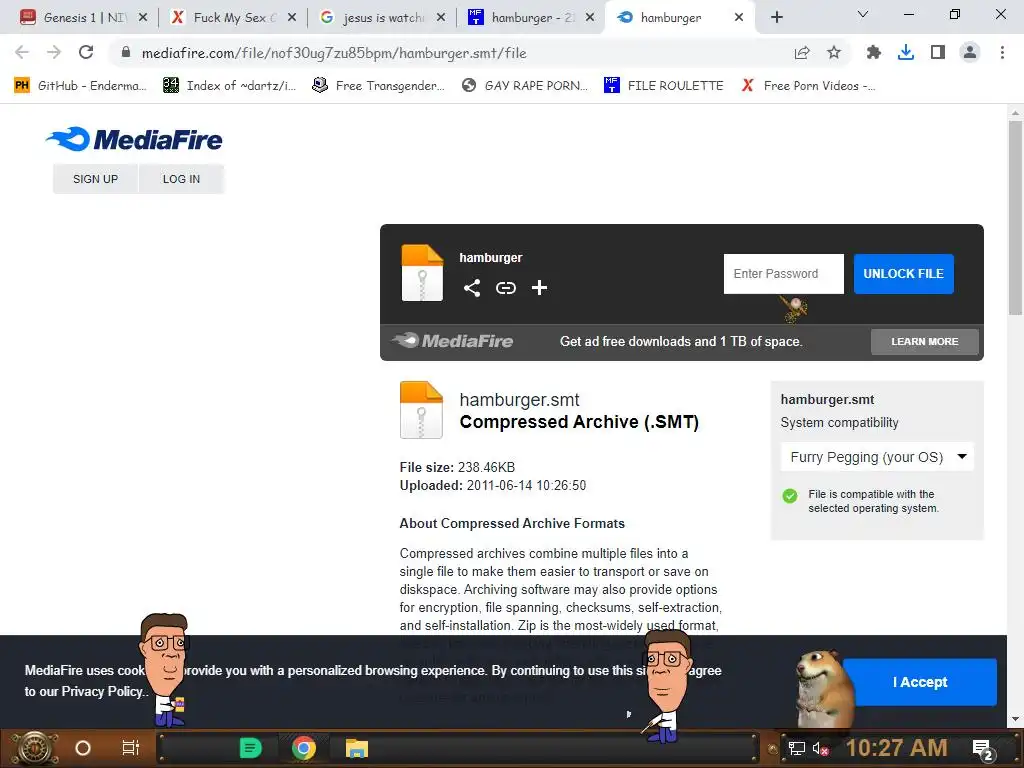Copy link using the chain icon
Screen dimensions: 1024x768
505,287
